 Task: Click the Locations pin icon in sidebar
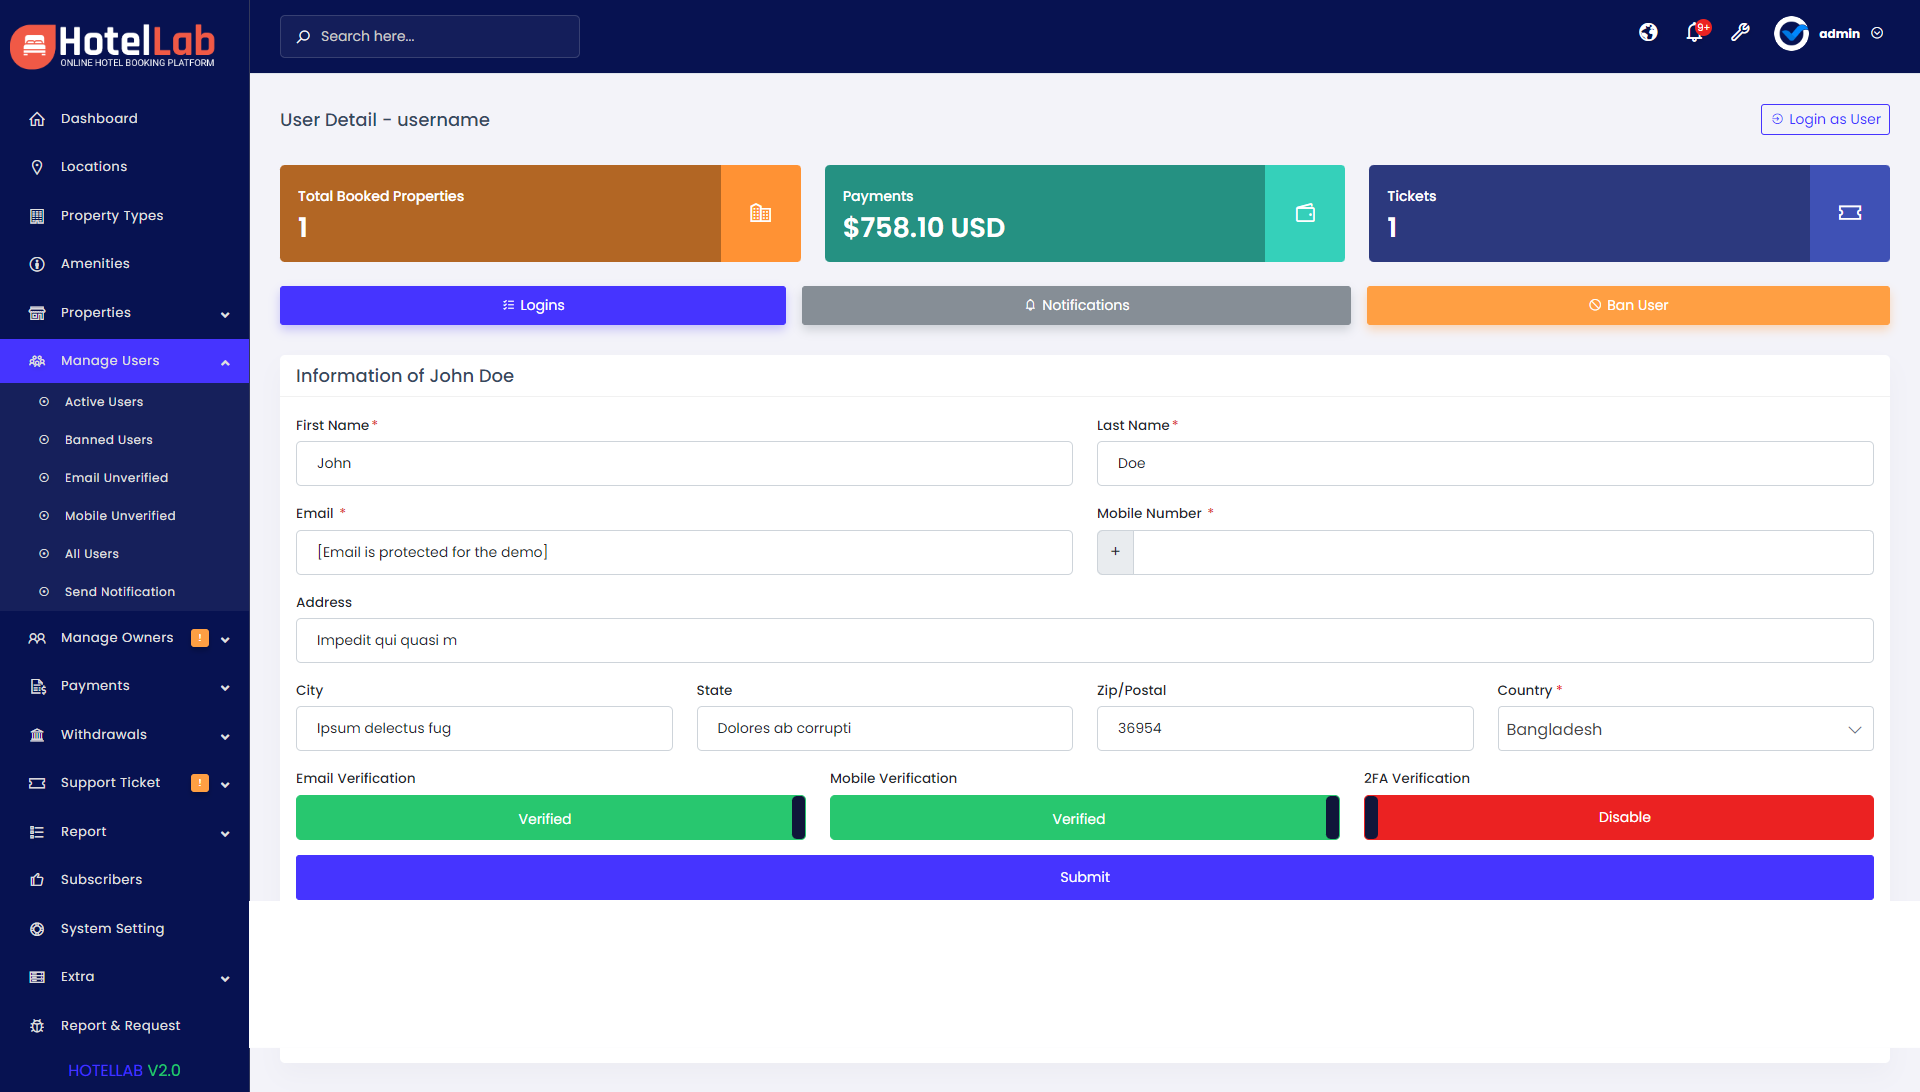pos(37,167)
